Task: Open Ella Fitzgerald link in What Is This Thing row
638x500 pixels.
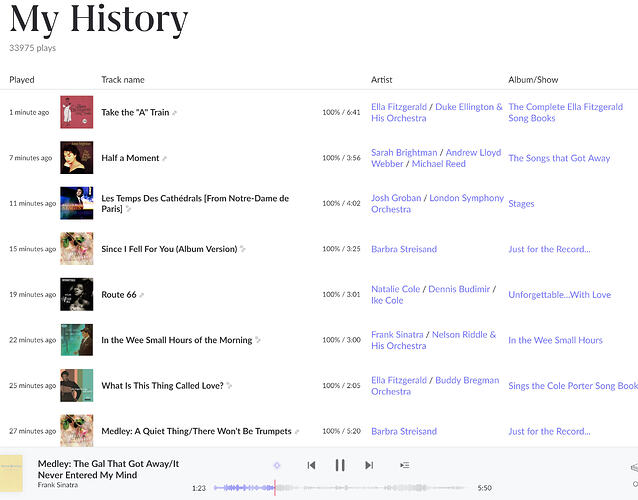Action: tap(399, 380)
